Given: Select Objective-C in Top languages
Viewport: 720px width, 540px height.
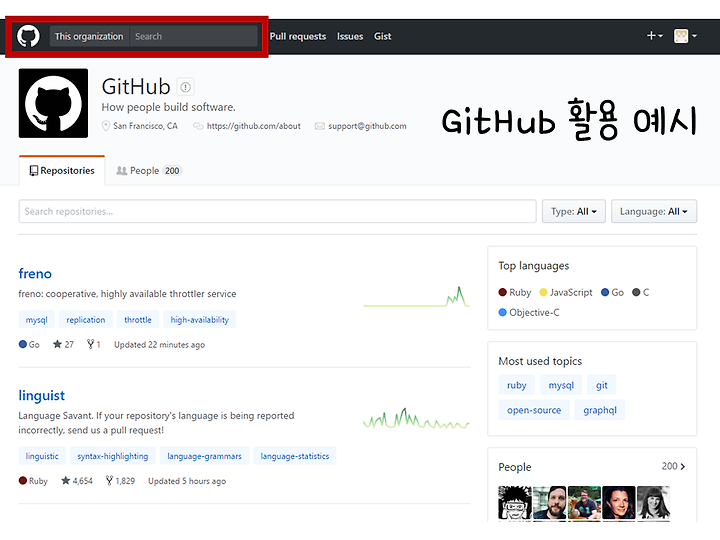Looking at the screenshot, I should [x=529, y=313].
